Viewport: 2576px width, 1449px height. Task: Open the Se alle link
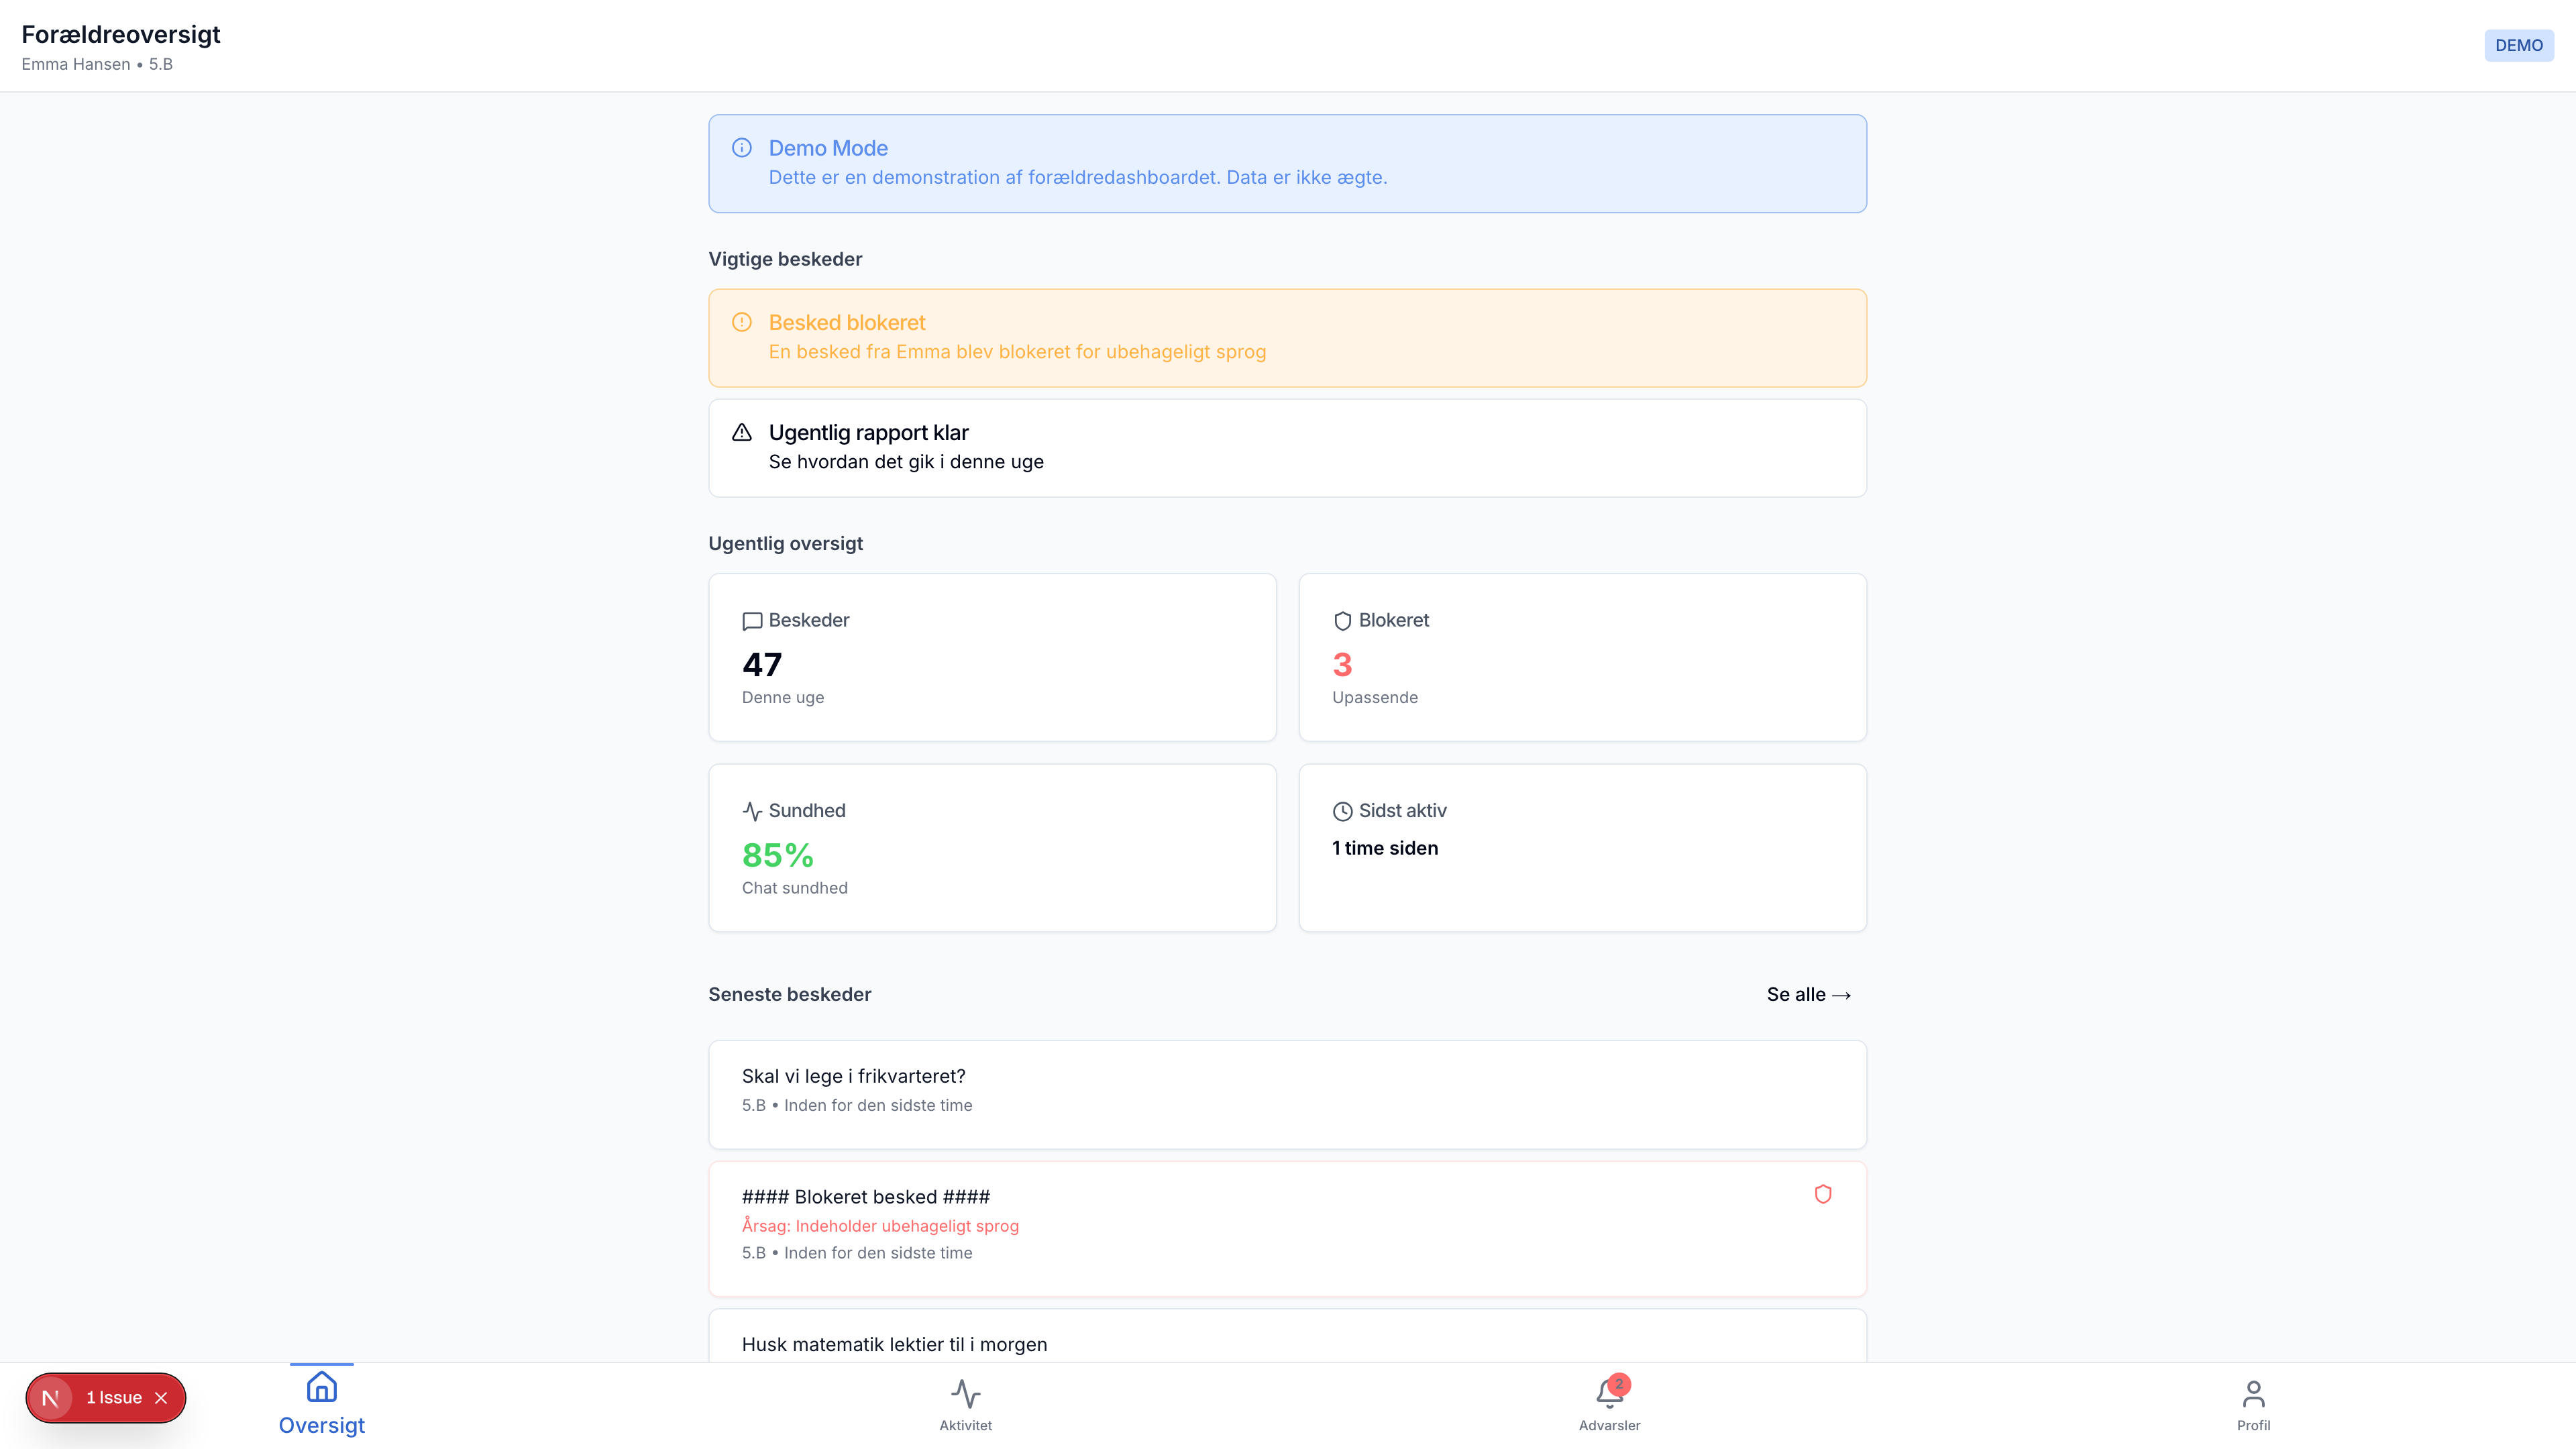pos(1809,994)
